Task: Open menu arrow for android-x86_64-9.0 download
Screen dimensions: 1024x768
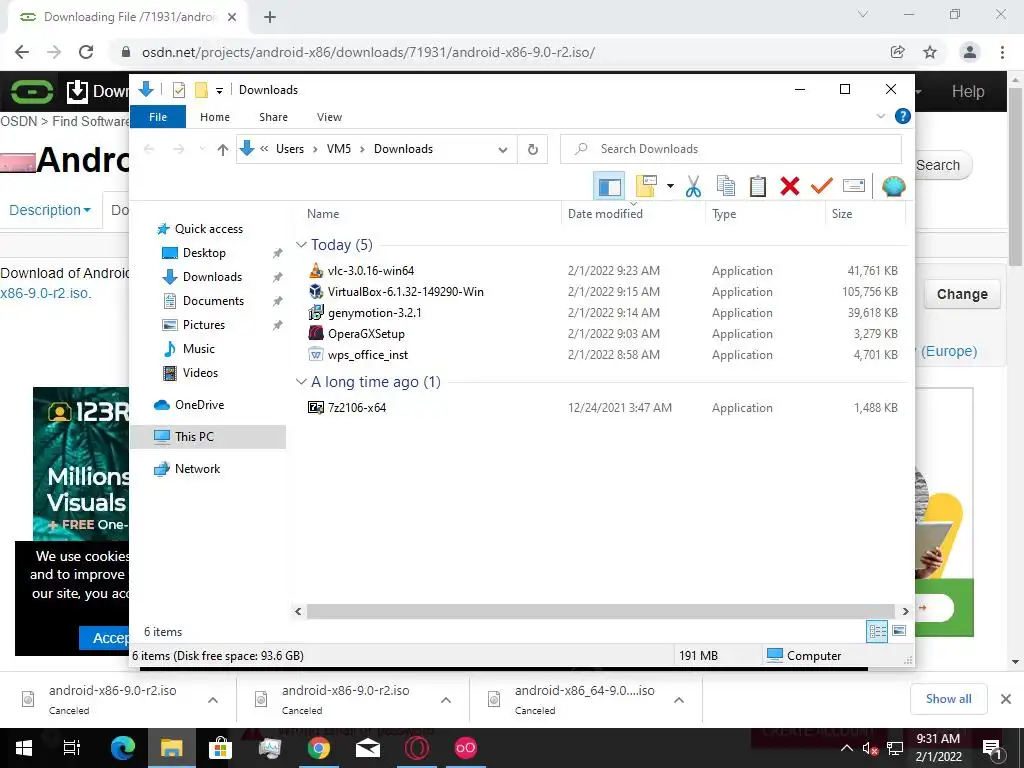Action: [679, 700]
